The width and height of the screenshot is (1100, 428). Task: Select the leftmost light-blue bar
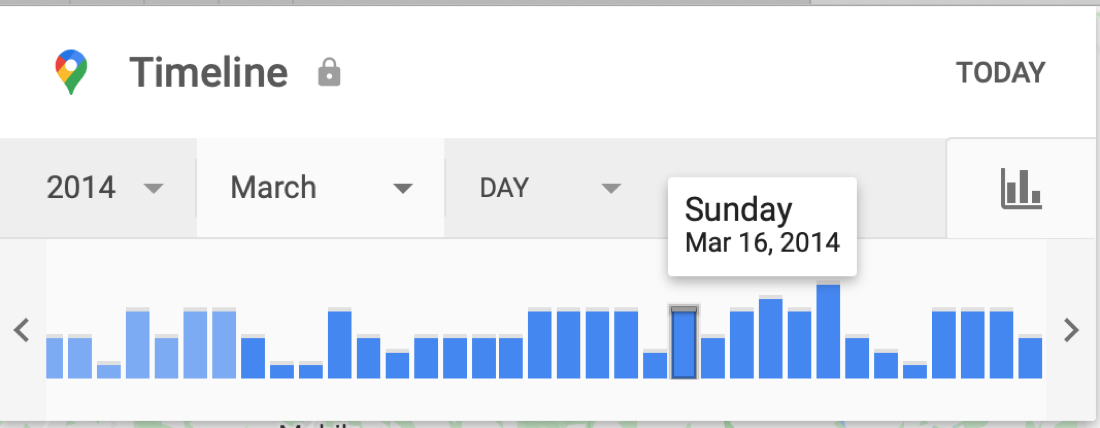(54, 356)
